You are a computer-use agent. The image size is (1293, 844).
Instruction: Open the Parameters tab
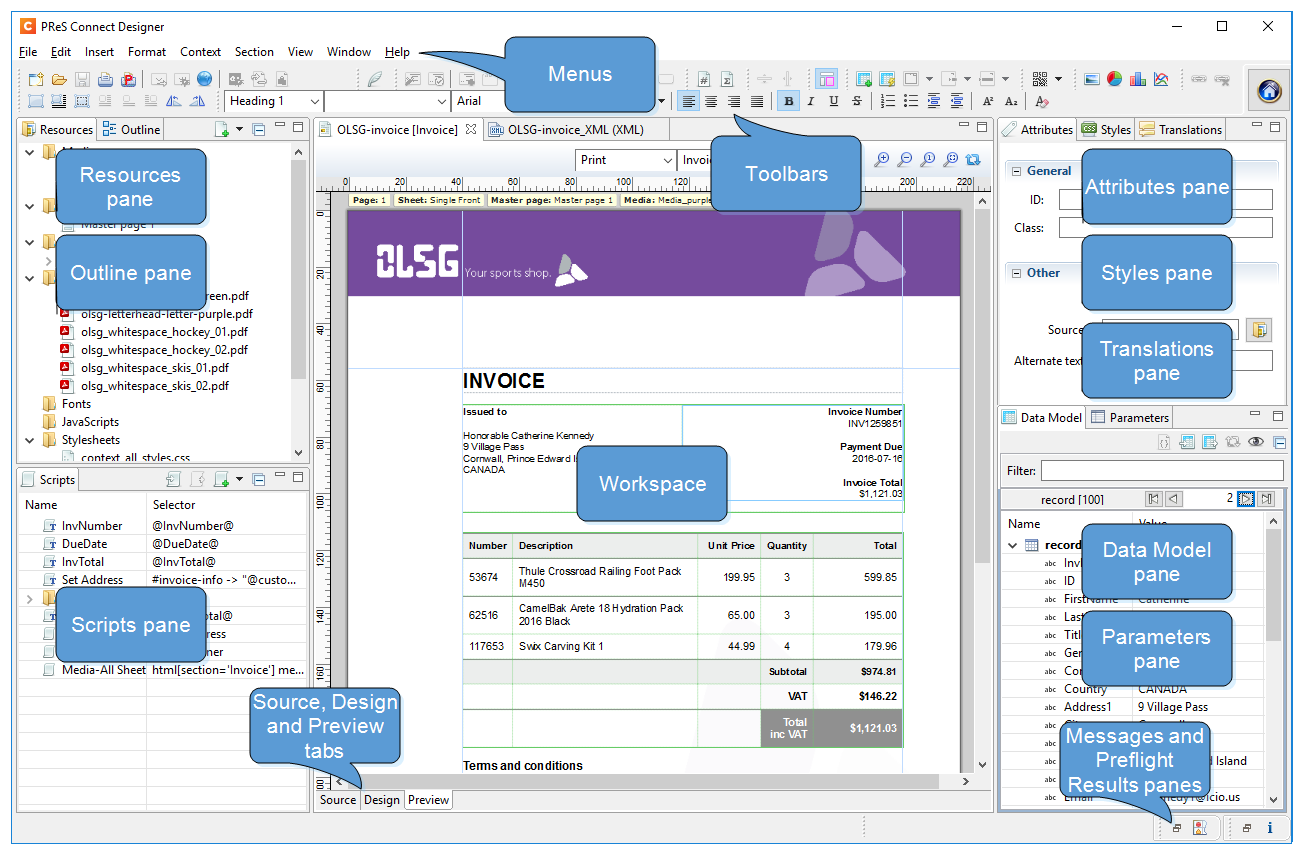pyautogui.click(x=1130, y=418)
